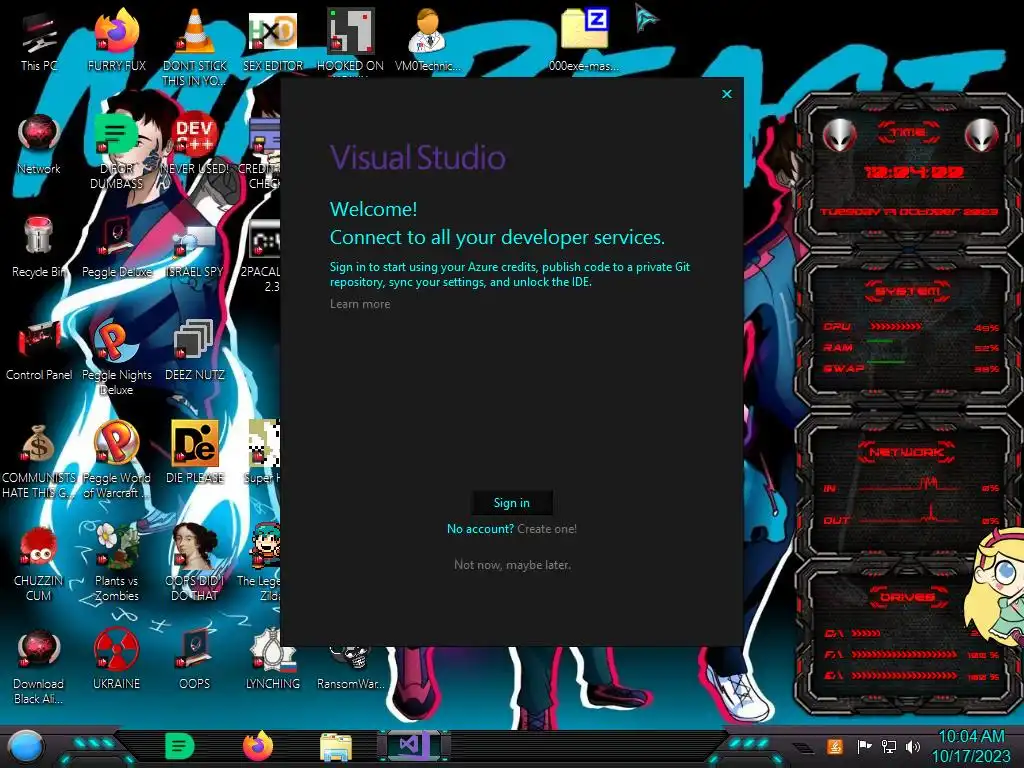Select the LYNCHING desktop shortcut
Image resolution: width=1024 pixels, height=768 pixels.
tap(273, 660)
